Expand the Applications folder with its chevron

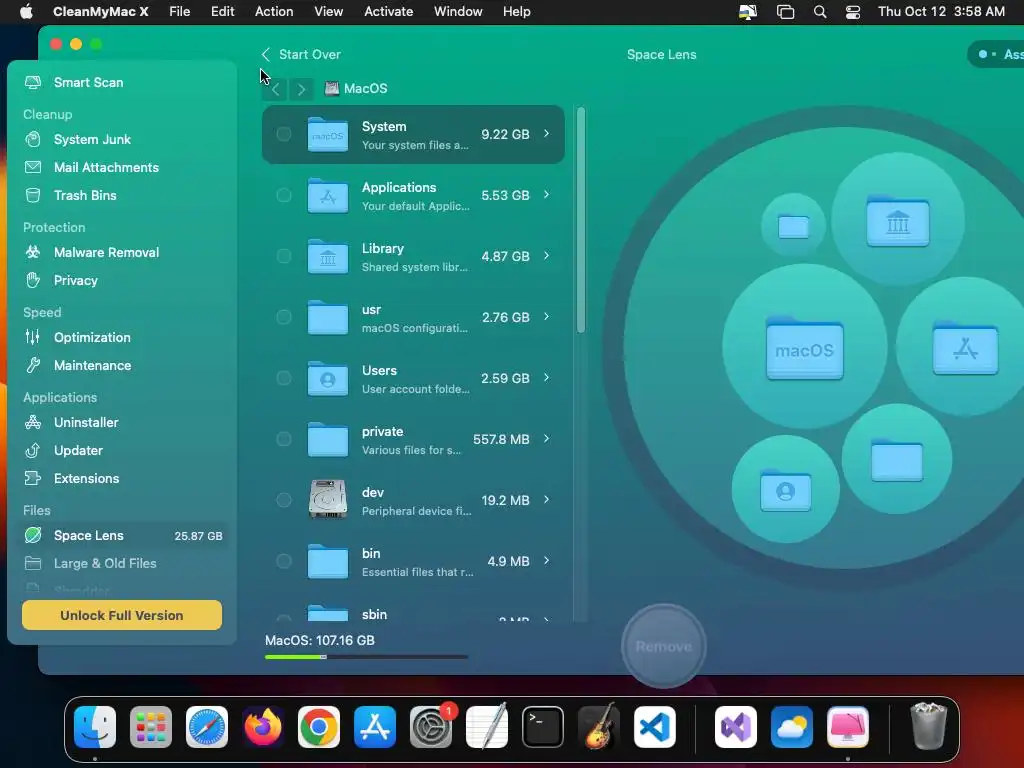click(x=547, y=195)
